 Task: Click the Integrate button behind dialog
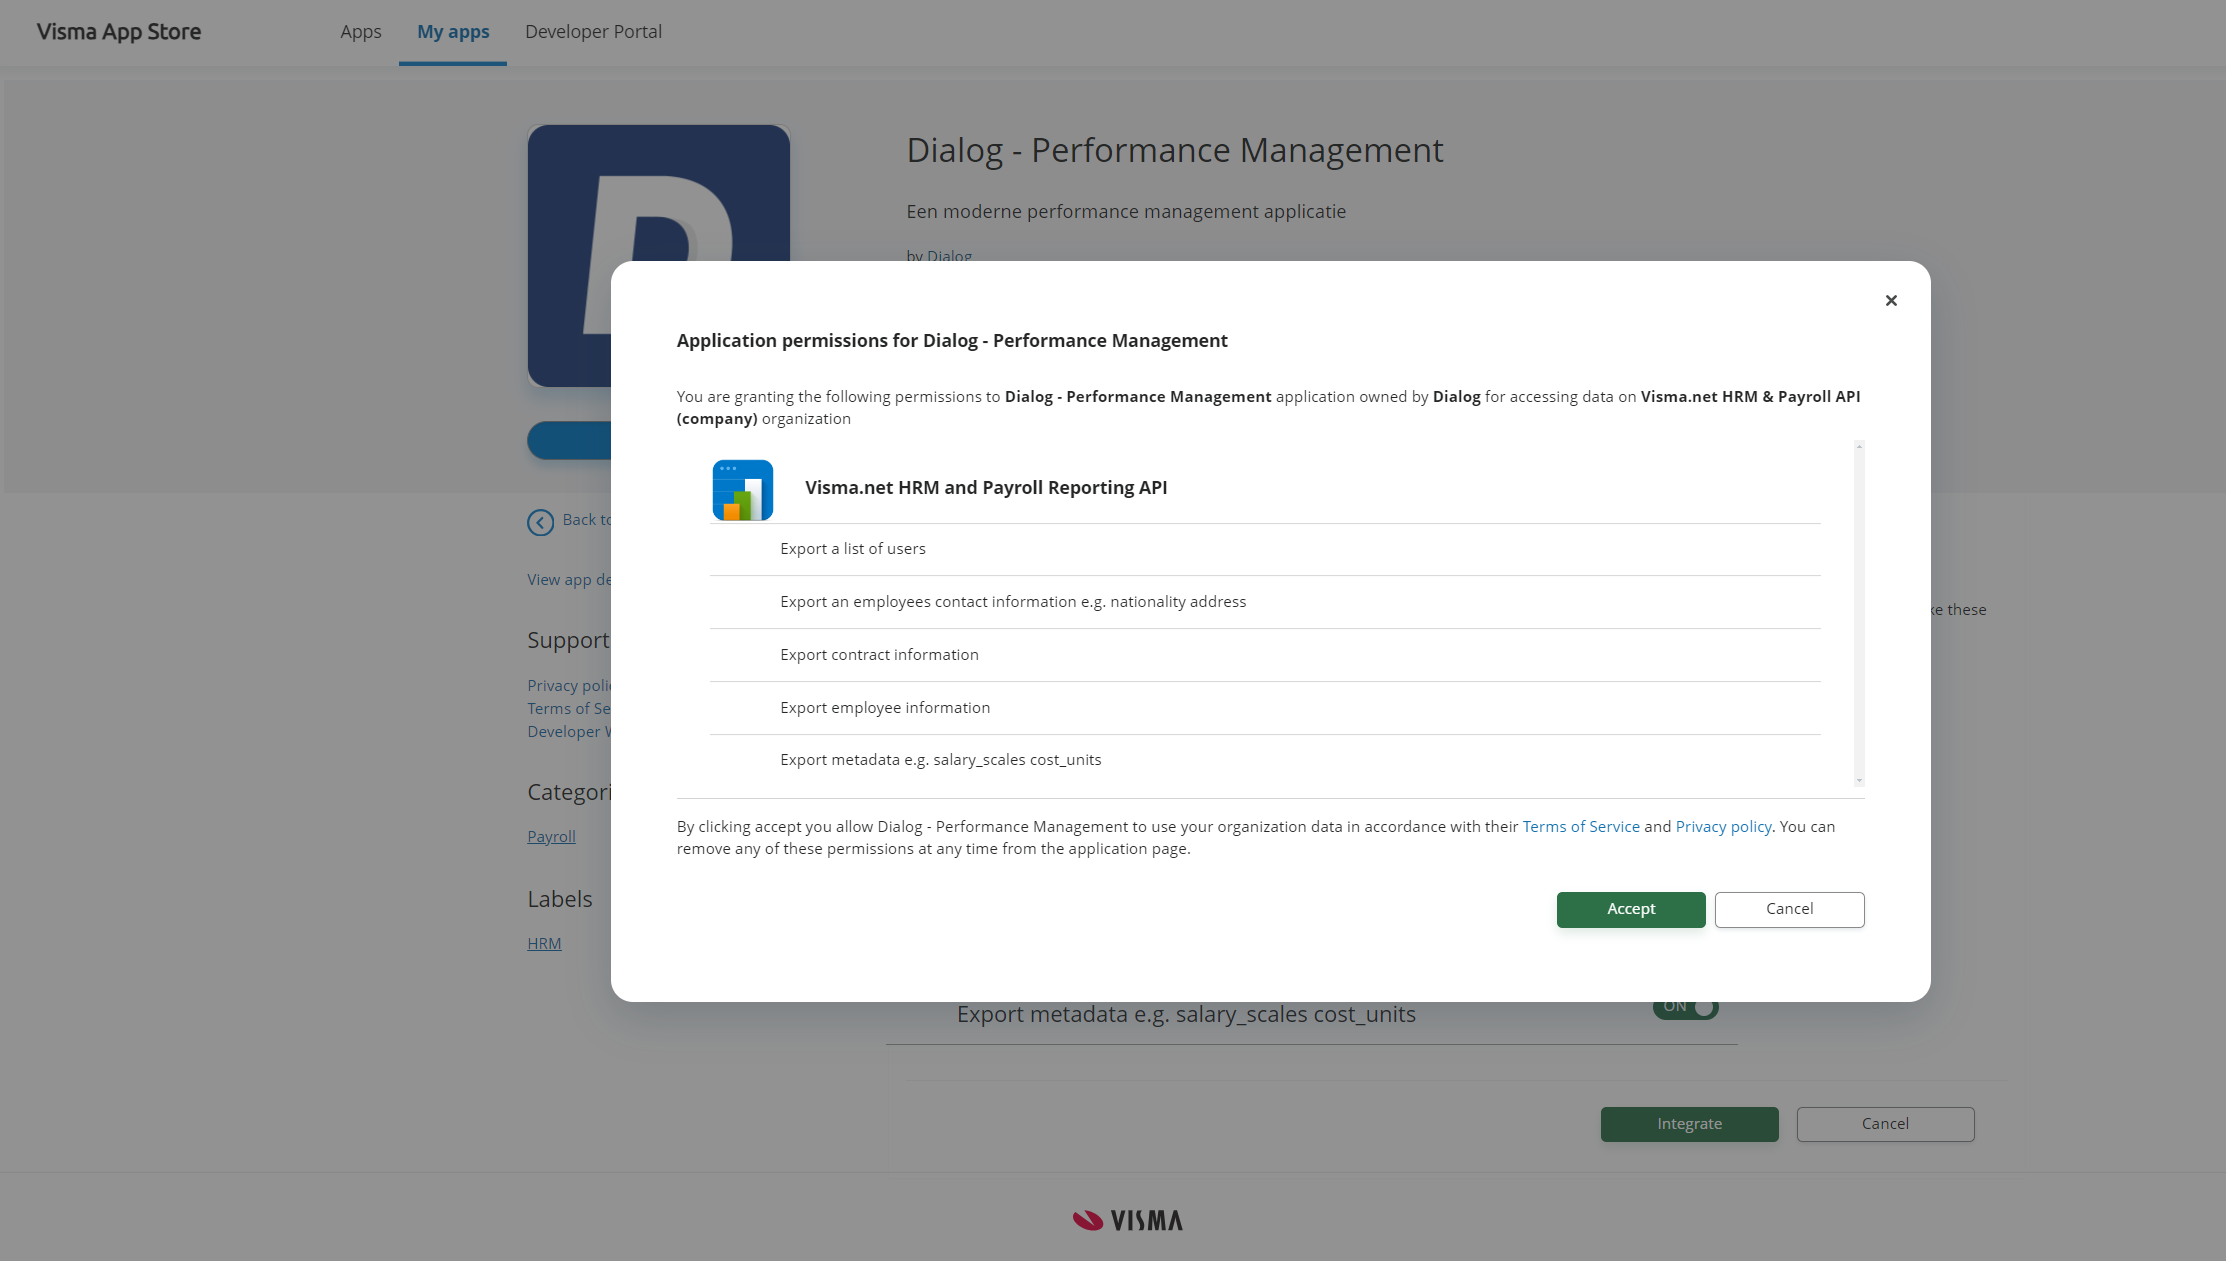[1689, 1124]
